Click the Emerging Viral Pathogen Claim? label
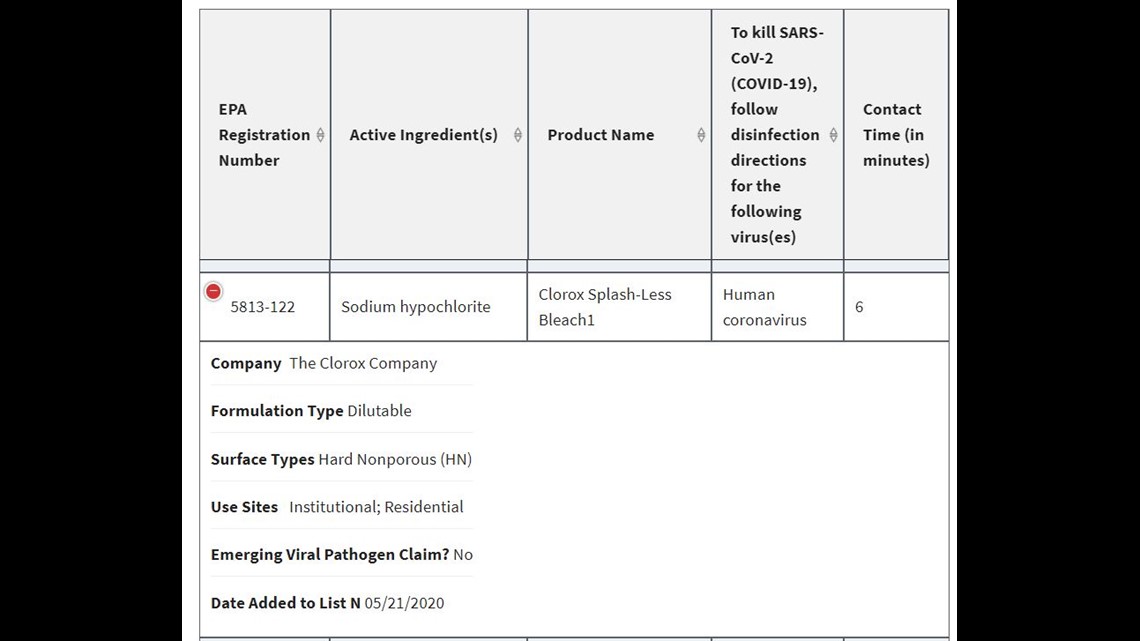 point(330,555)
